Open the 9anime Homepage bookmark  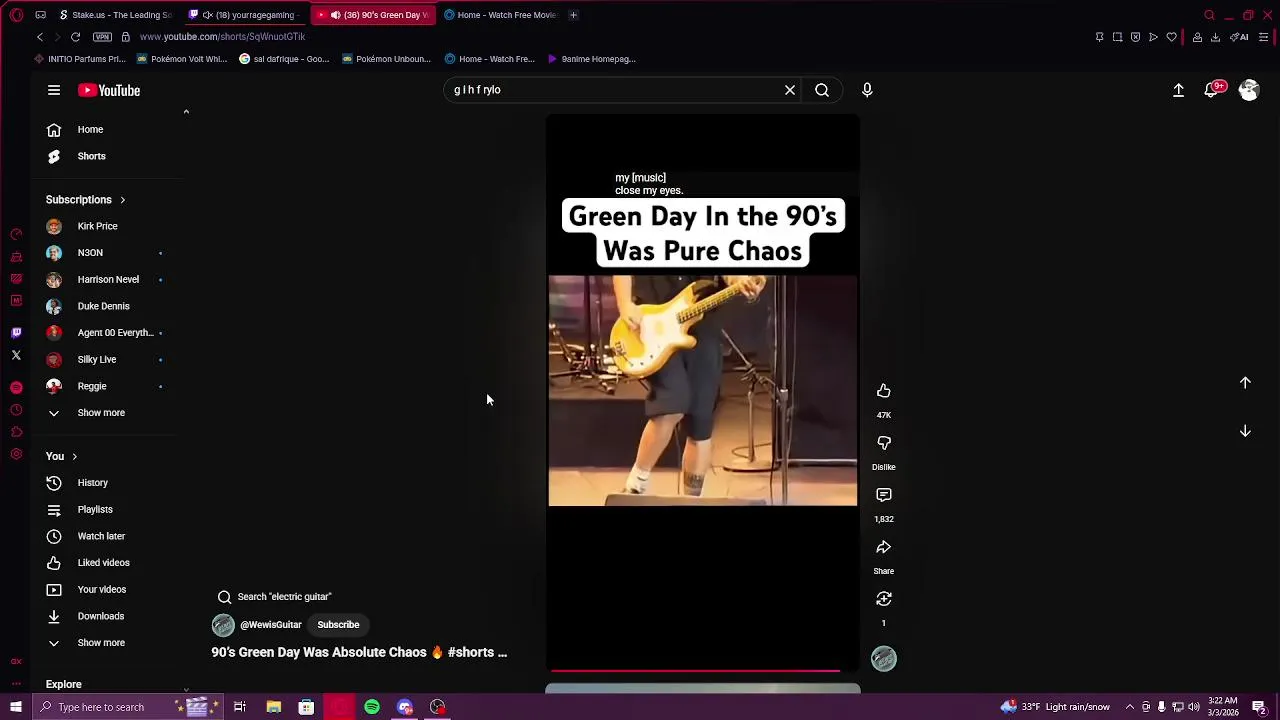(x=591, y=59)
